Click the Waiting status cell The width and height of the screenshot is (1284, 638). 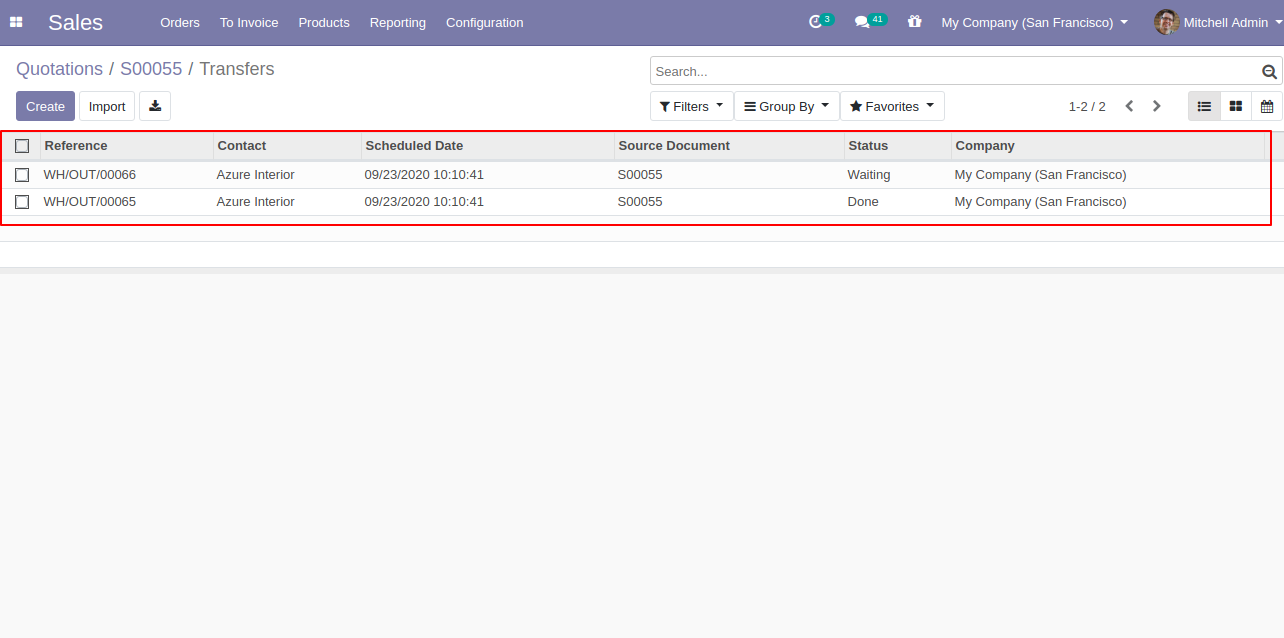(x=869, y=175)
